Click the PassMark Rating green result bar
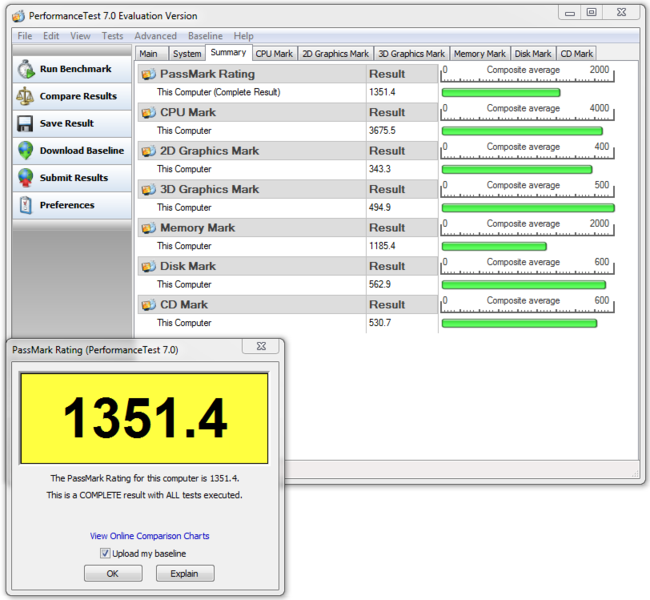The width and height of the screenshot is (650, 600). [x=501, y=92]
